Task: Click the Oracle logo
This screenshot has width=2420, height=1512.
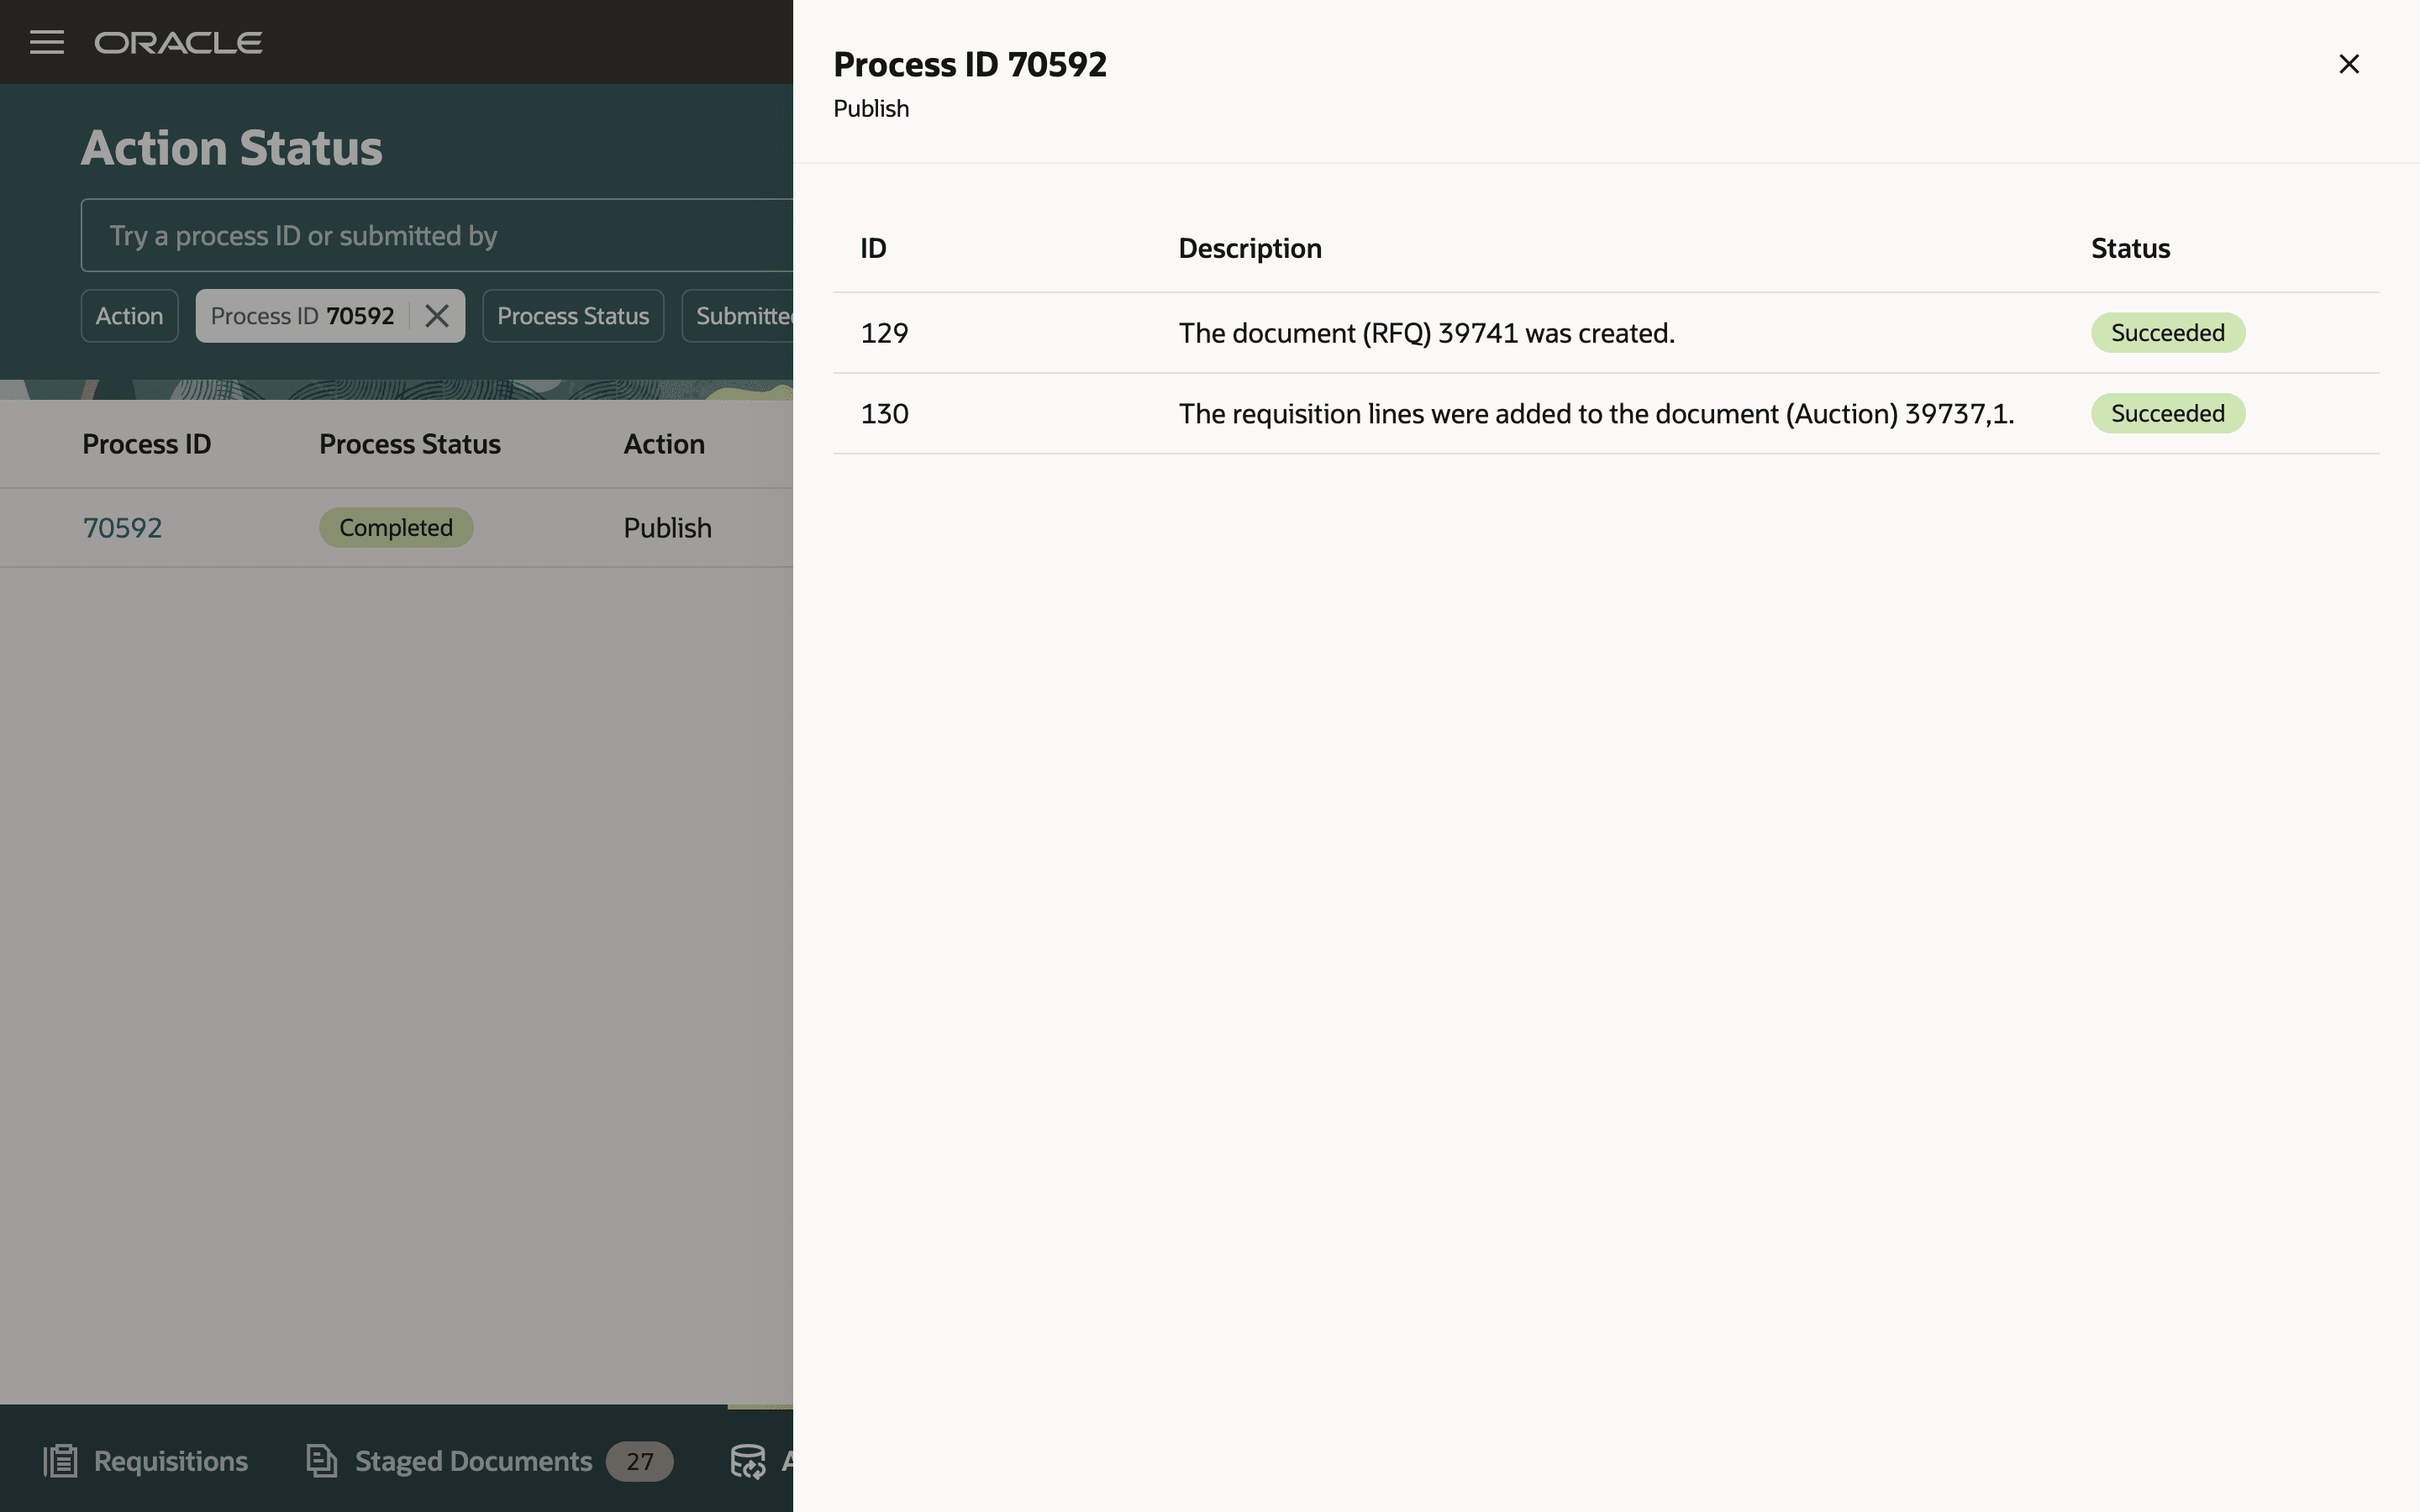Action: coord(179,42)
